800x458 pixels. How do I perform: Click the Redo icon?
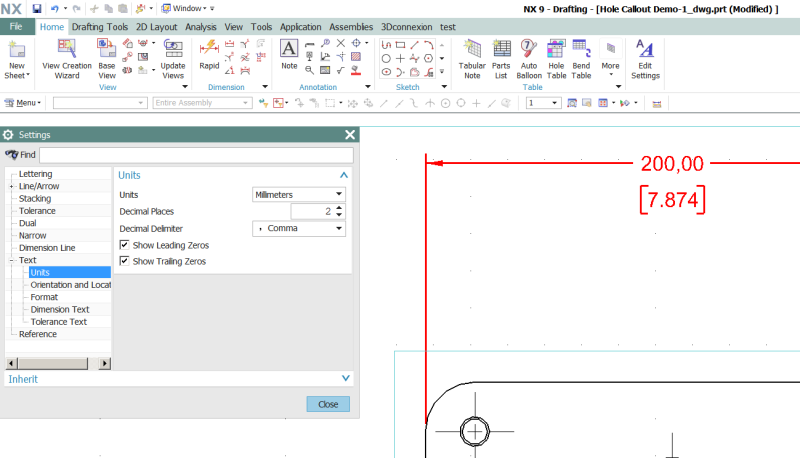click(x=77, y=9)
